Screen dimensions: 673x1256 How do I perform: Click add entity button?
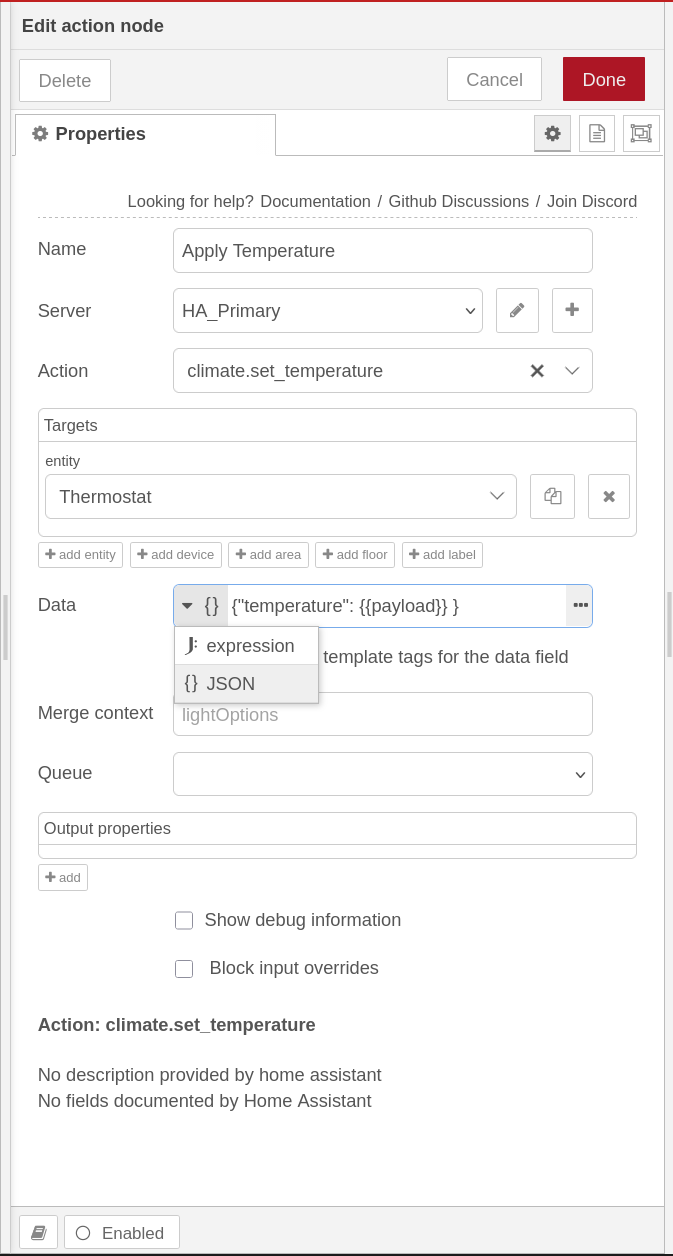[80, 554]
